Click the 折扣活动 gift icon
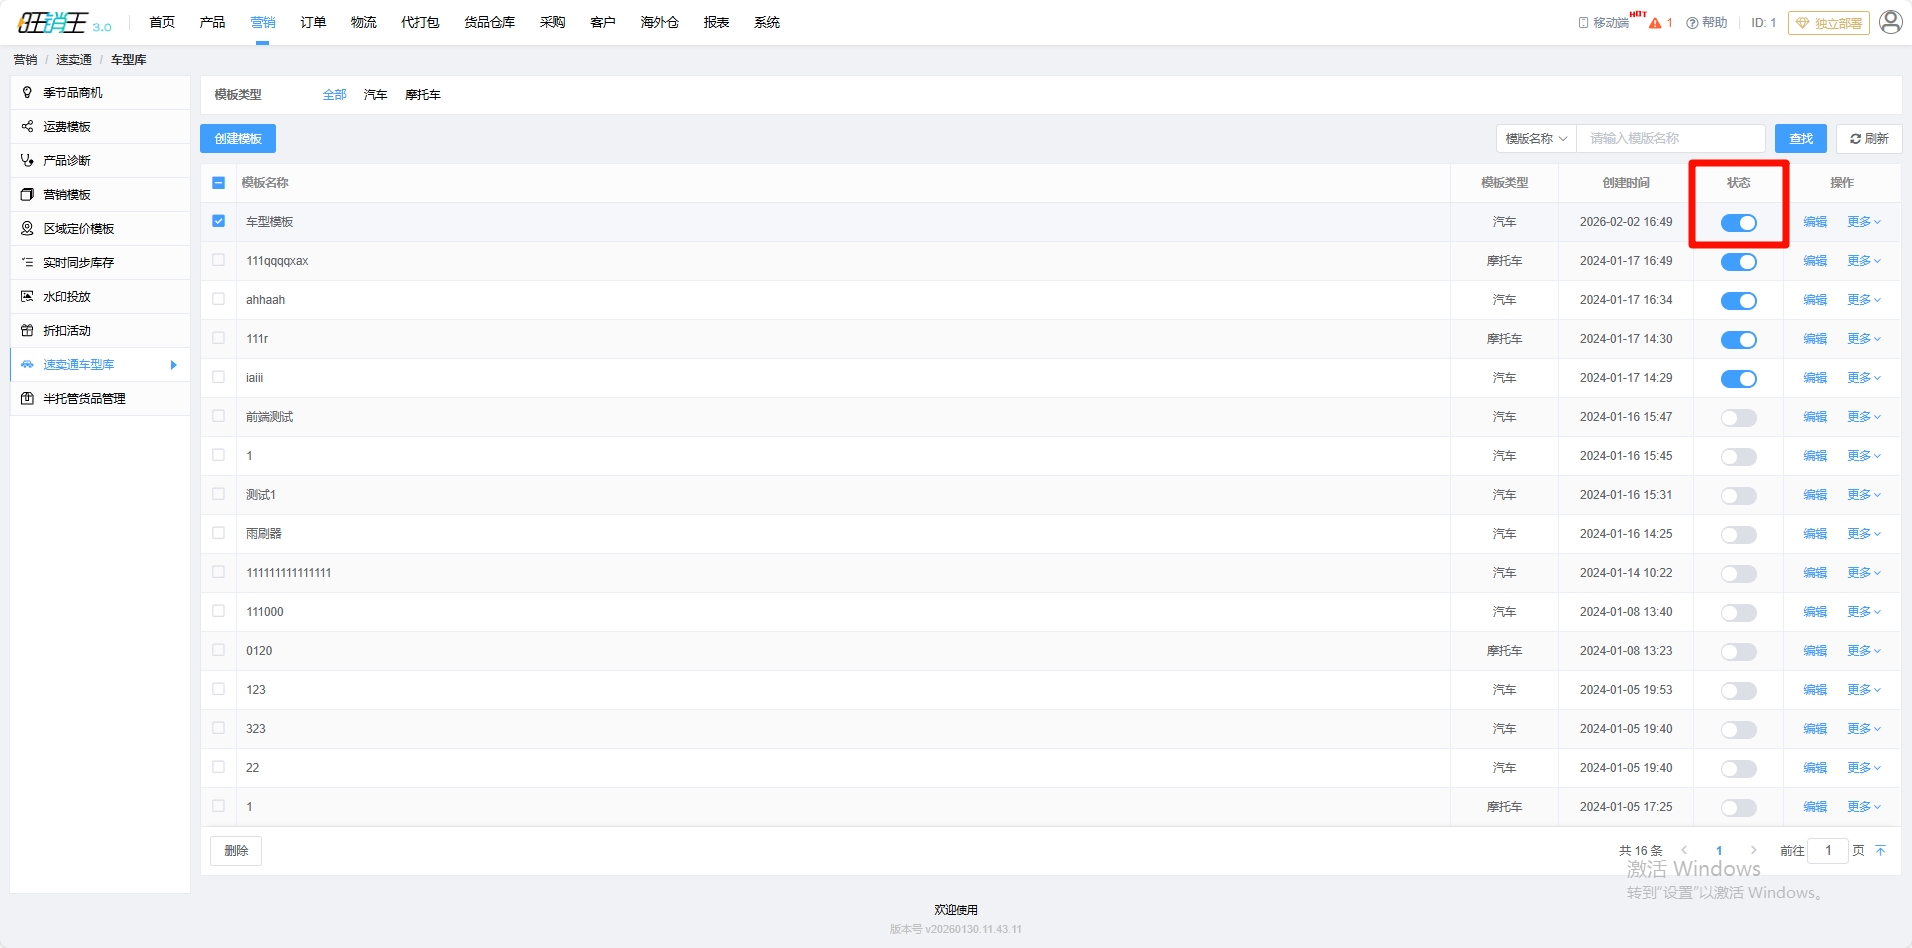This screenshot has width=1912, height=948. pyautogui.click(x=27, y=330)
